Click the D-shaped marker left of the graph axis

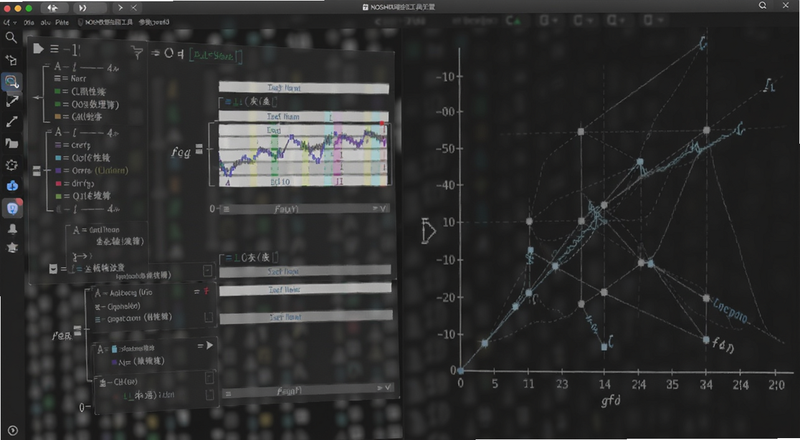click(428, 231)
